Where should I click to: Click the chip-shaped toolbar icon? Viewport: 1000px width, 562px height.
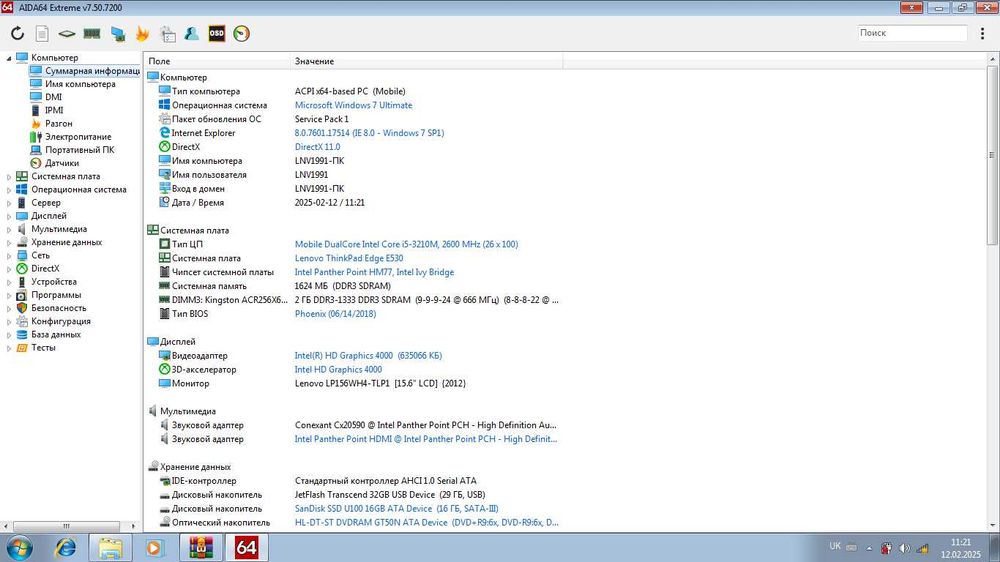pos(66,34)
